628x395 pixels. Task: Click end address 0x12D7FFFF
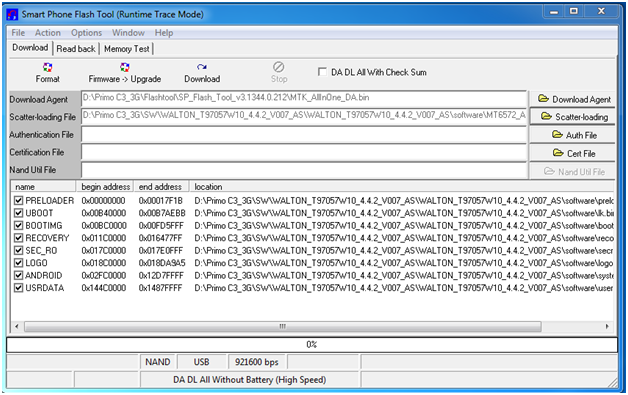(x=161, y=275)
